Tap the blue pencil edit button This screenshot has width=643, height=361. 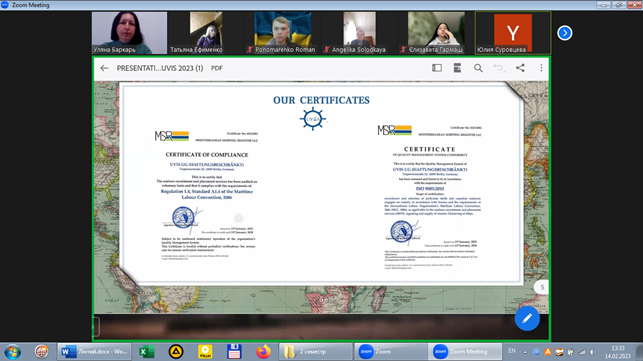[527, 318]
